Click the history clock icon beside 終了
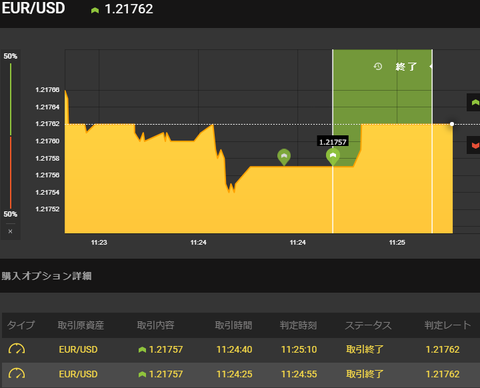Screen dimensions: 480x388 click(x=378, y=66)
